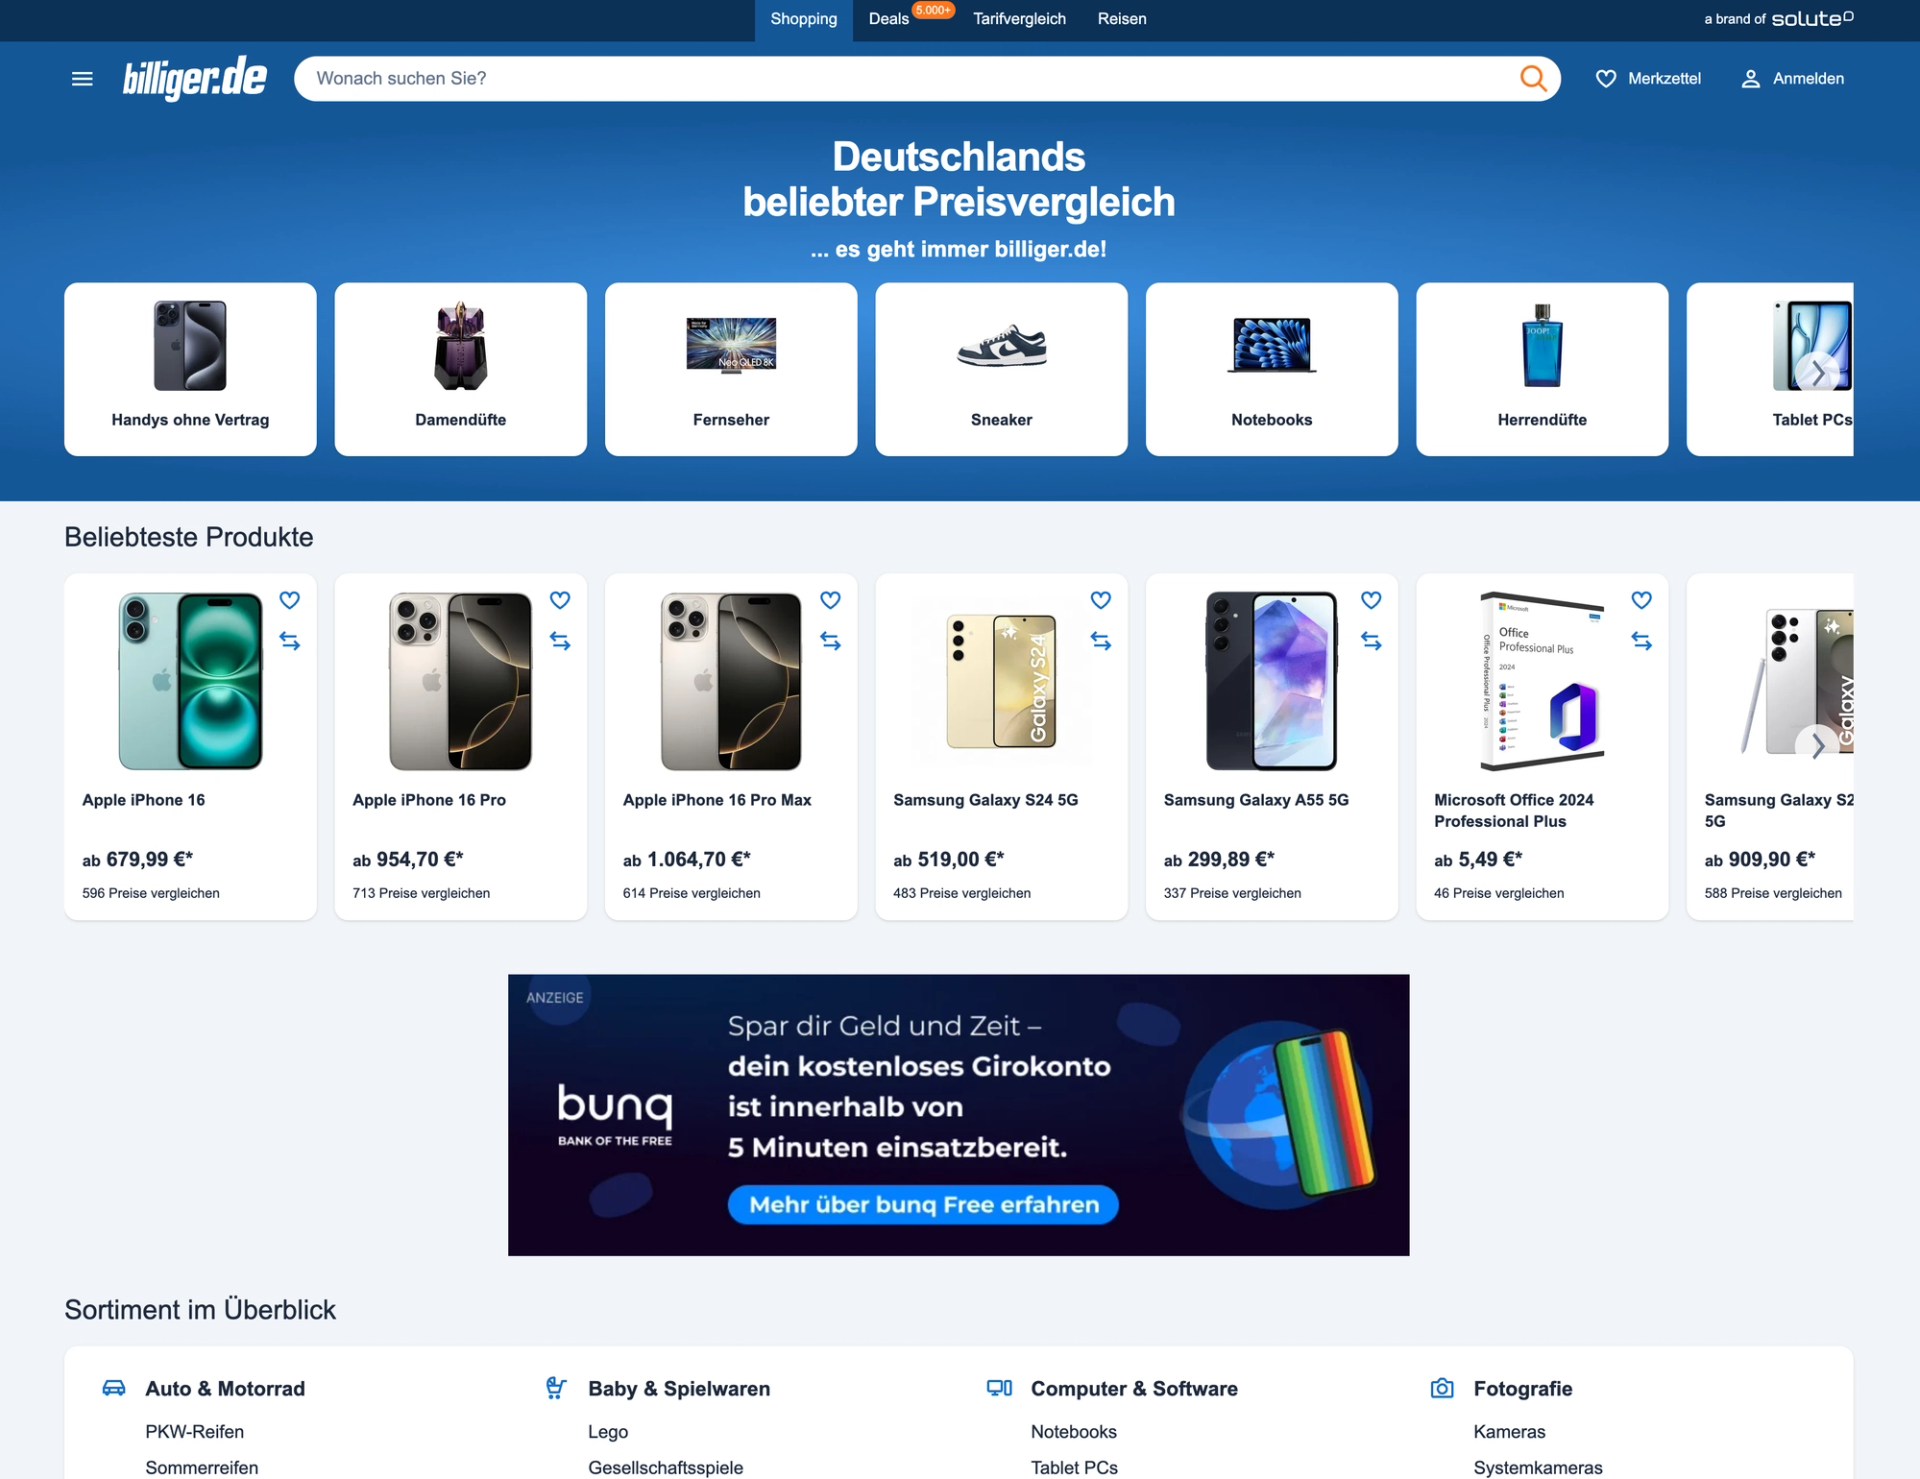Click the Systemkameras link
This screenshot has width=1920, height=1479.
click(x=1538, y=1468)
